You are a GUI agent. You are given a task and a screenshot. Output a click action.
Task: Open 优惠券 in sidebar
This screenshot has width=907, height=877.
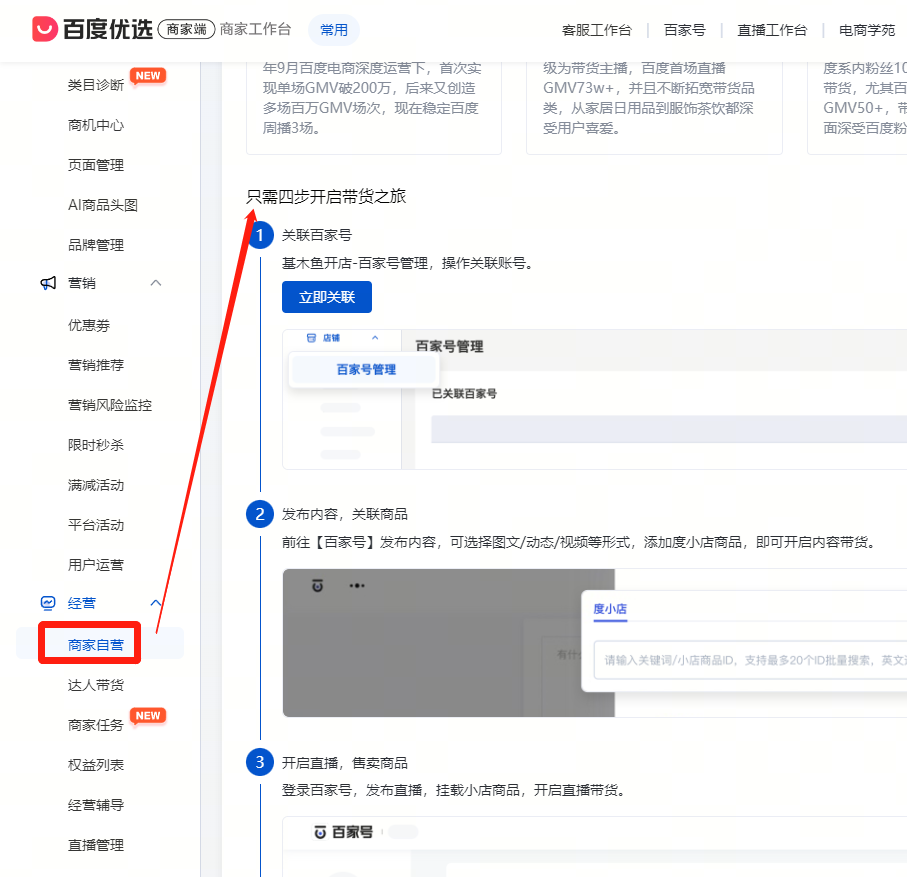click(x=89, y=325)
